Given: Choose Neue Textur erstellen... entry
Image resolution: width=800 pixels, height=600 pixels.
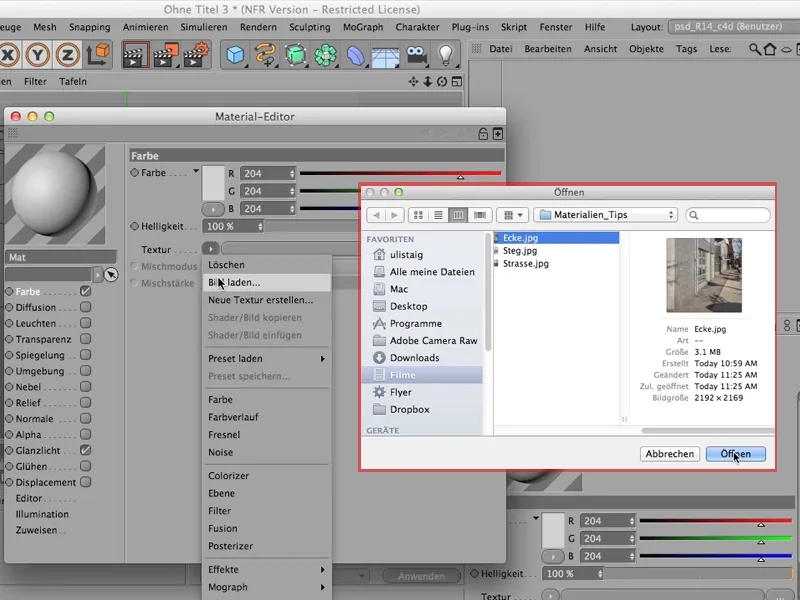Looking at the screenshot, I should click(267, 300).
